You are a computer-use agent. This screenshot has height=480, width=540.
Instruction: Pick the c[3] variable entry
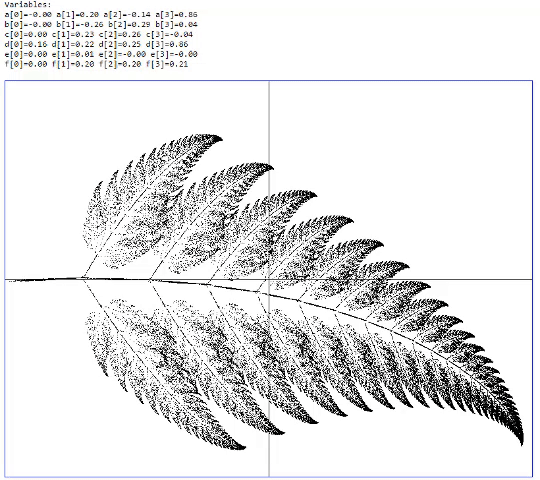(x=169, y=34)
